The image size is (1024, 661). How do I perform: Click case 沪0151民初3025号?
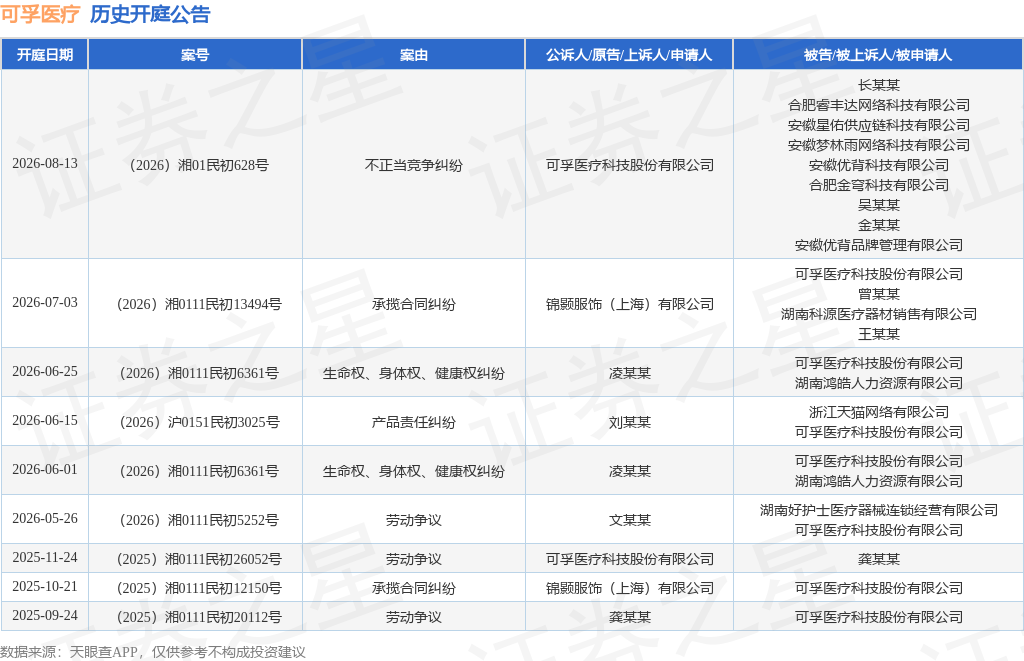tap(199, 422)
